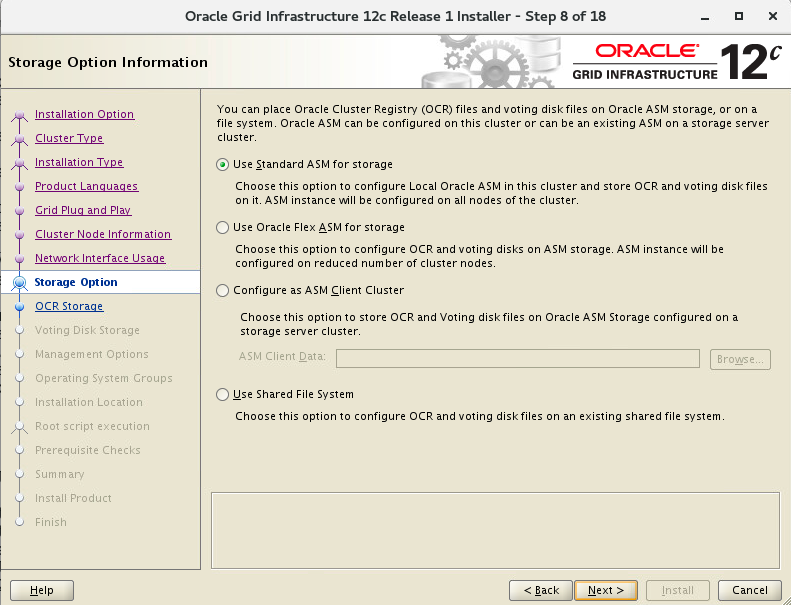The height and width of the screenshot is (605, 791).
Task: Close the installer window
Action: [773, 17]
